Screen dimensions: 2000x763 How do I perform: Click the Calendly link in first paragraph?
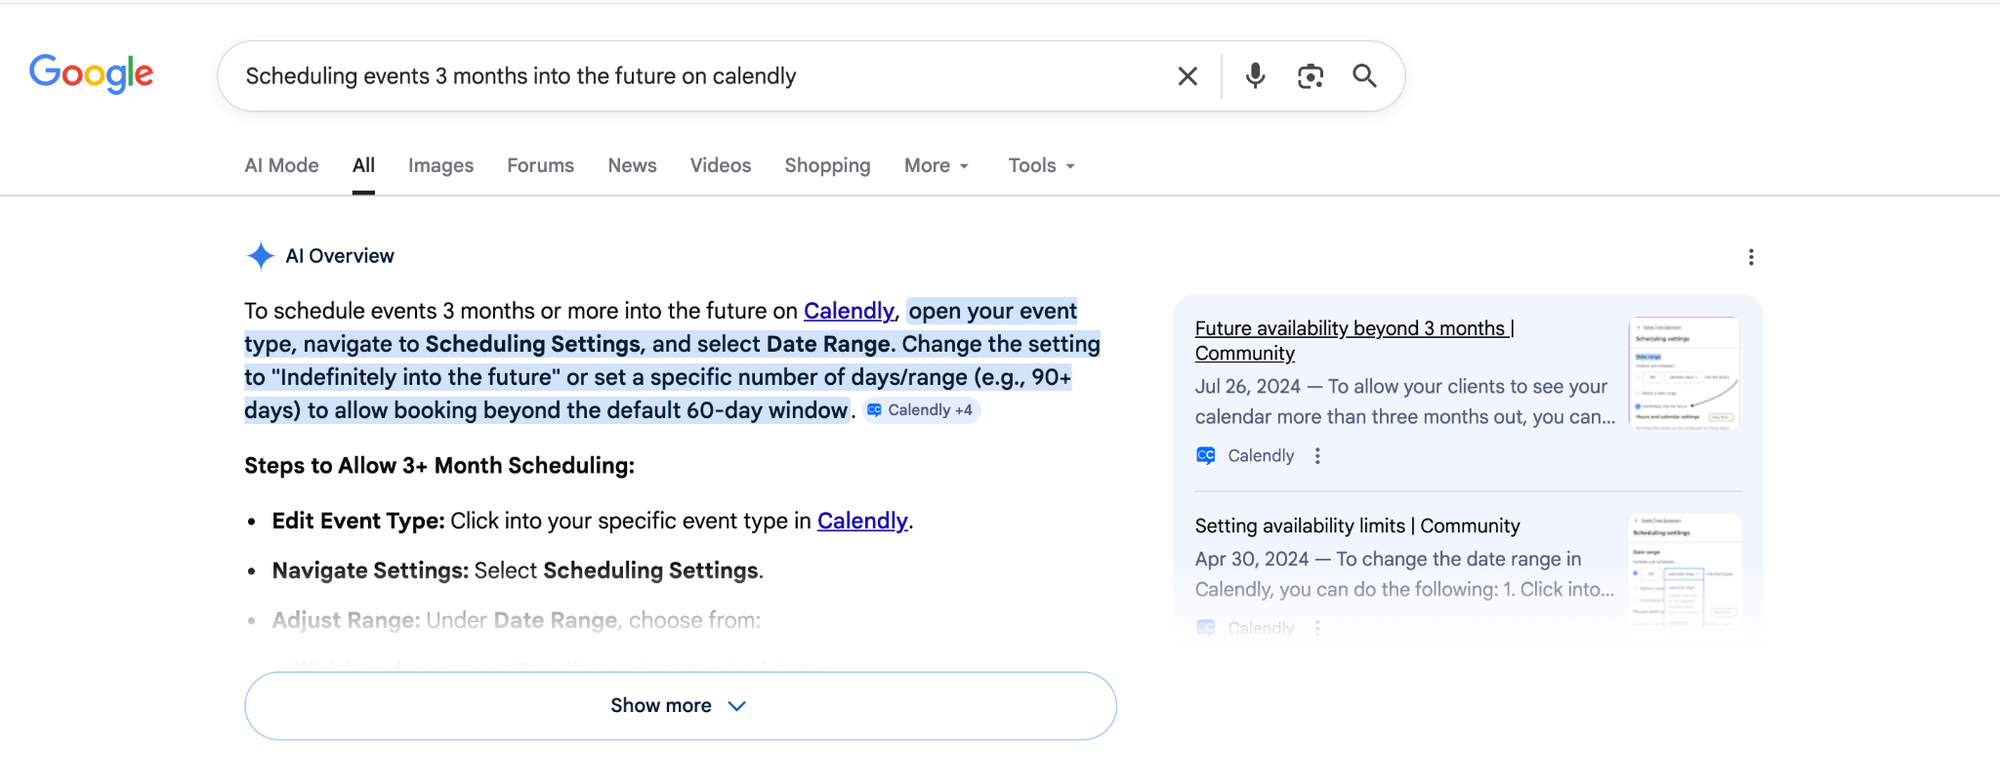coord(848,311)
